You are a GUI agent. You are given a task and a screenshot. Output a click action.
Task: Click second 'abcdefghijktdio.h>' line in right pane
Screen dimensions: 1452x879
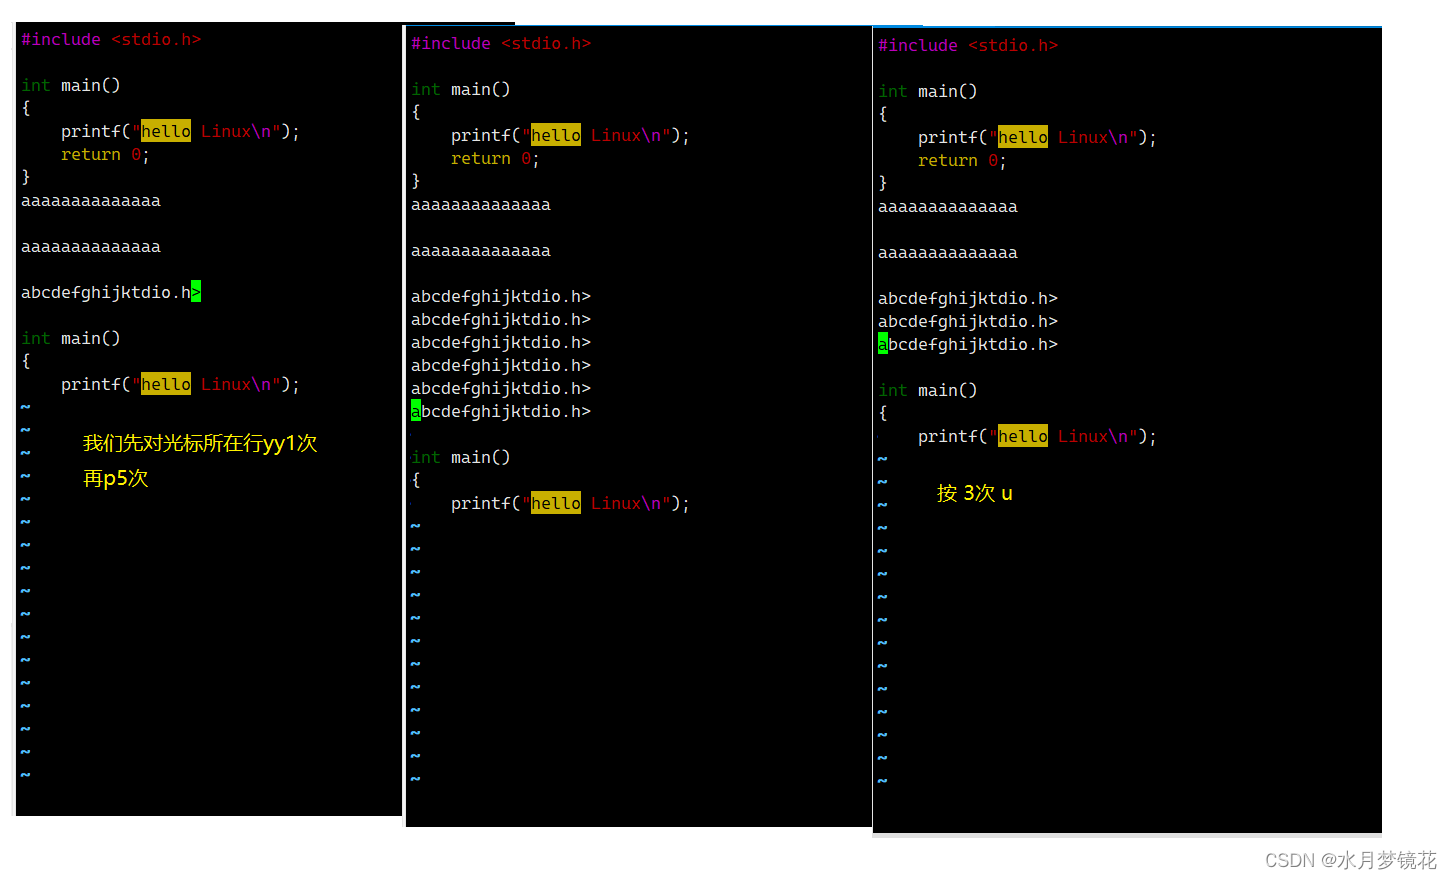coord(968,322)
